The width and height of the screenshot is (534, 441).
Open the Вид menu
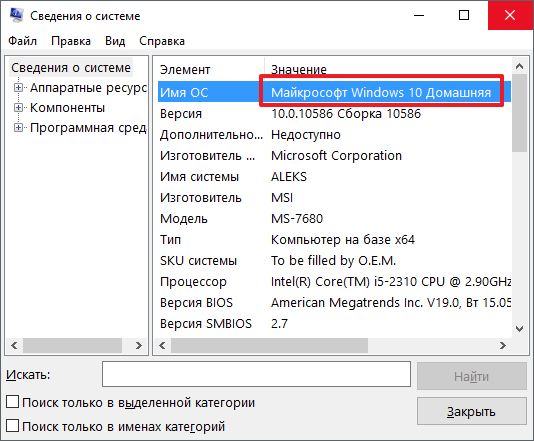pos(115,41)
